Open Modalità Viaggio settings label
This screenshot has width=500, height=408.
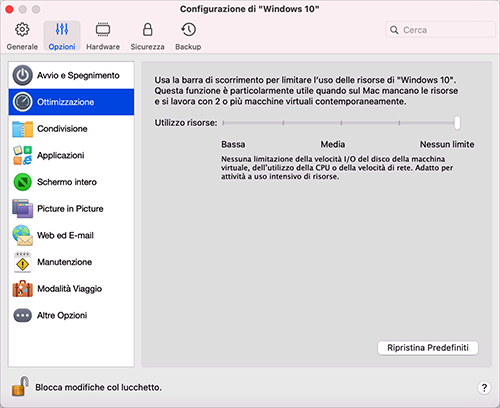pyautogui.click(x=69, y=289)
